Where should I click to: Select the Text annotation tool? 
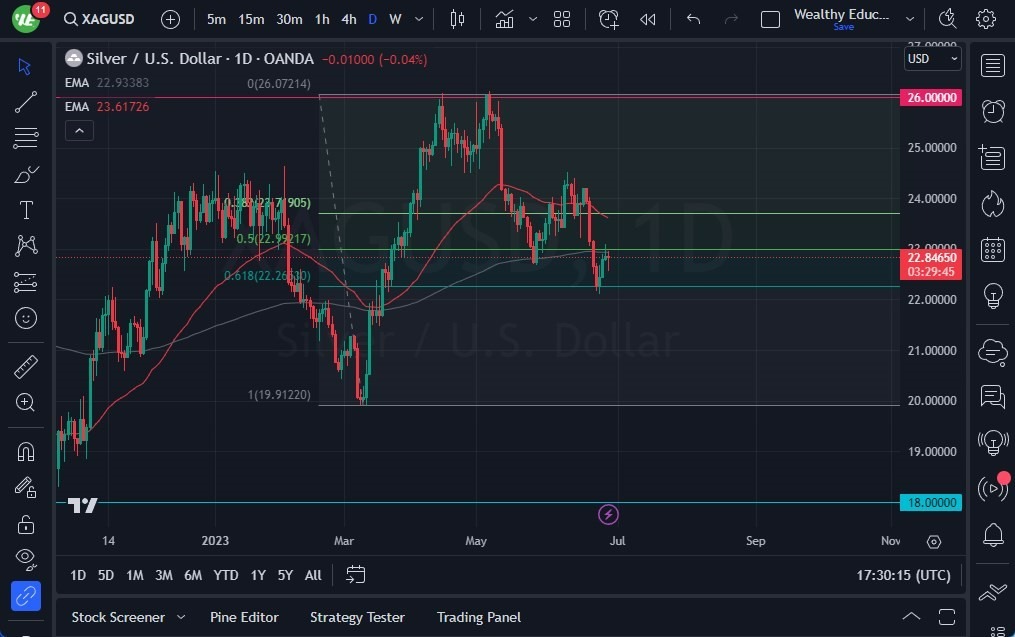pos(26,210)
